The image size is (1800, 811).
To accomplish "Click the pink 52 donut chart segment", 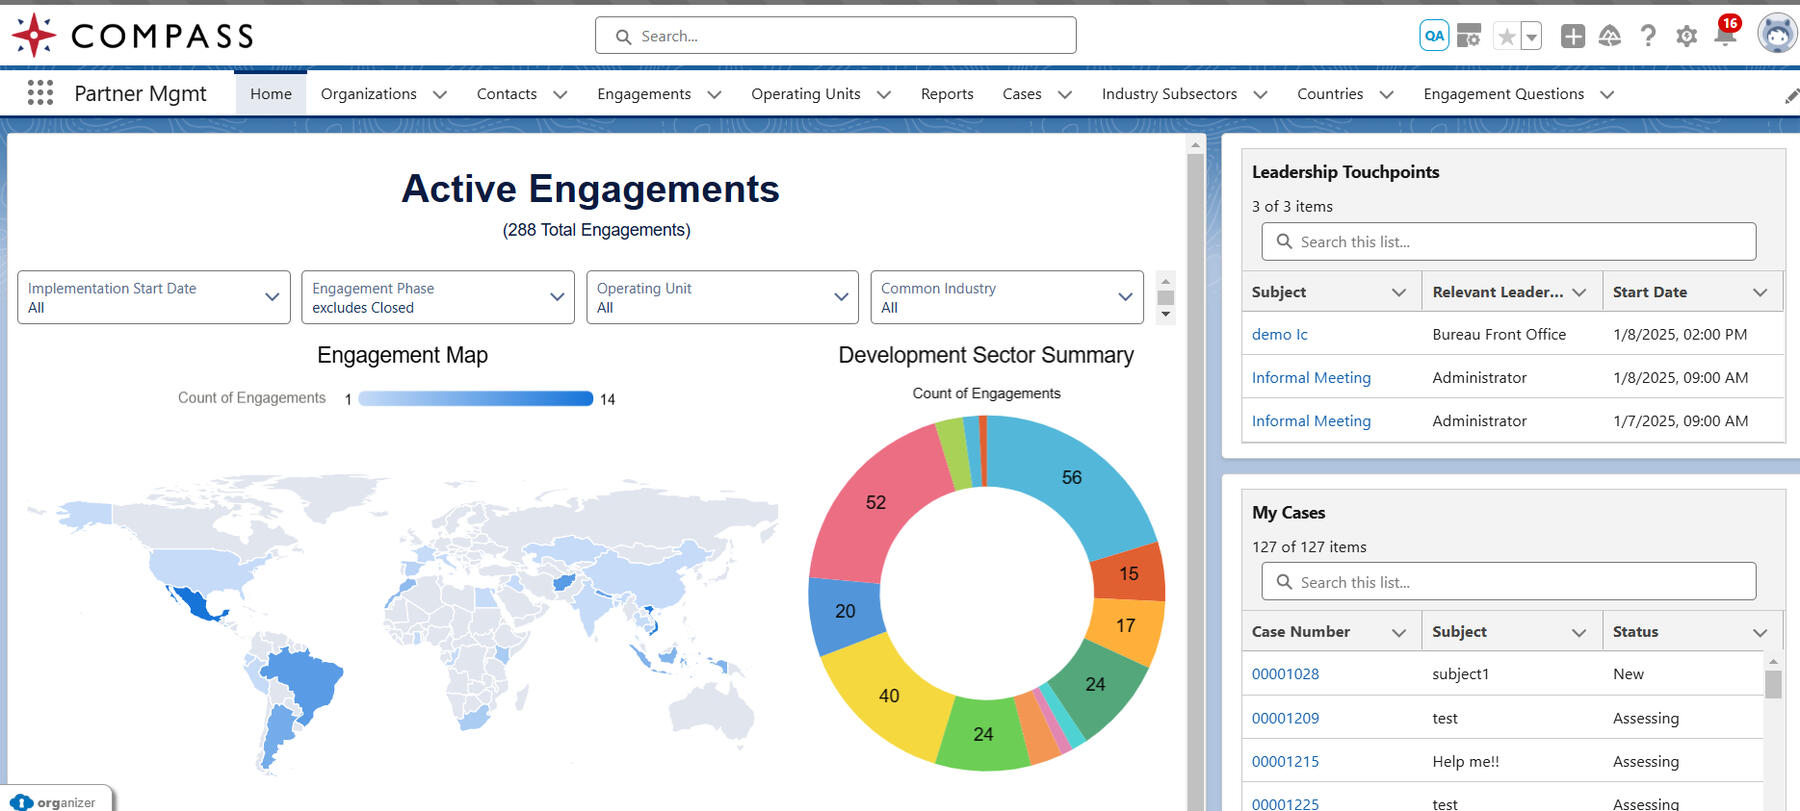I will (875, 503).
